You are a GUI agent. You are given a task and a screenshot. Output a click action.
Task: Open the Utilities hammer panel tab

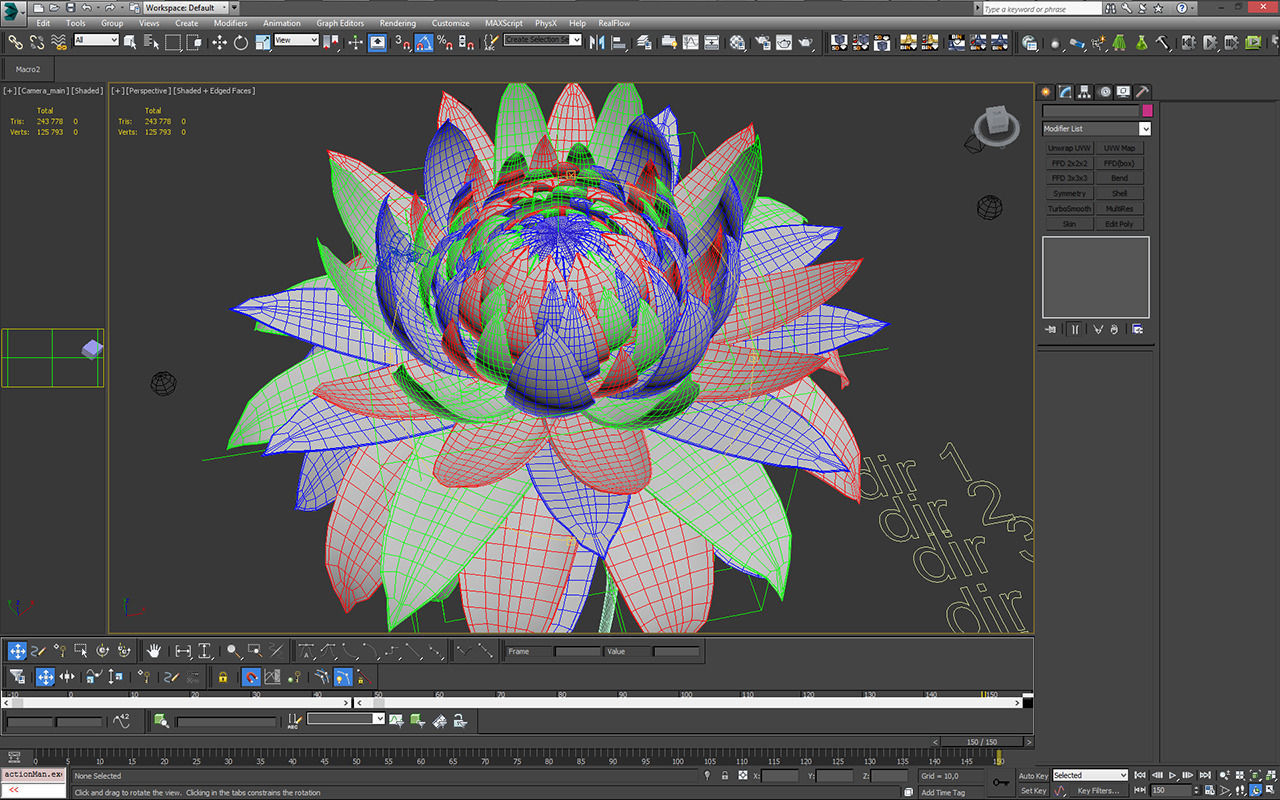[x=1143, y=91]
